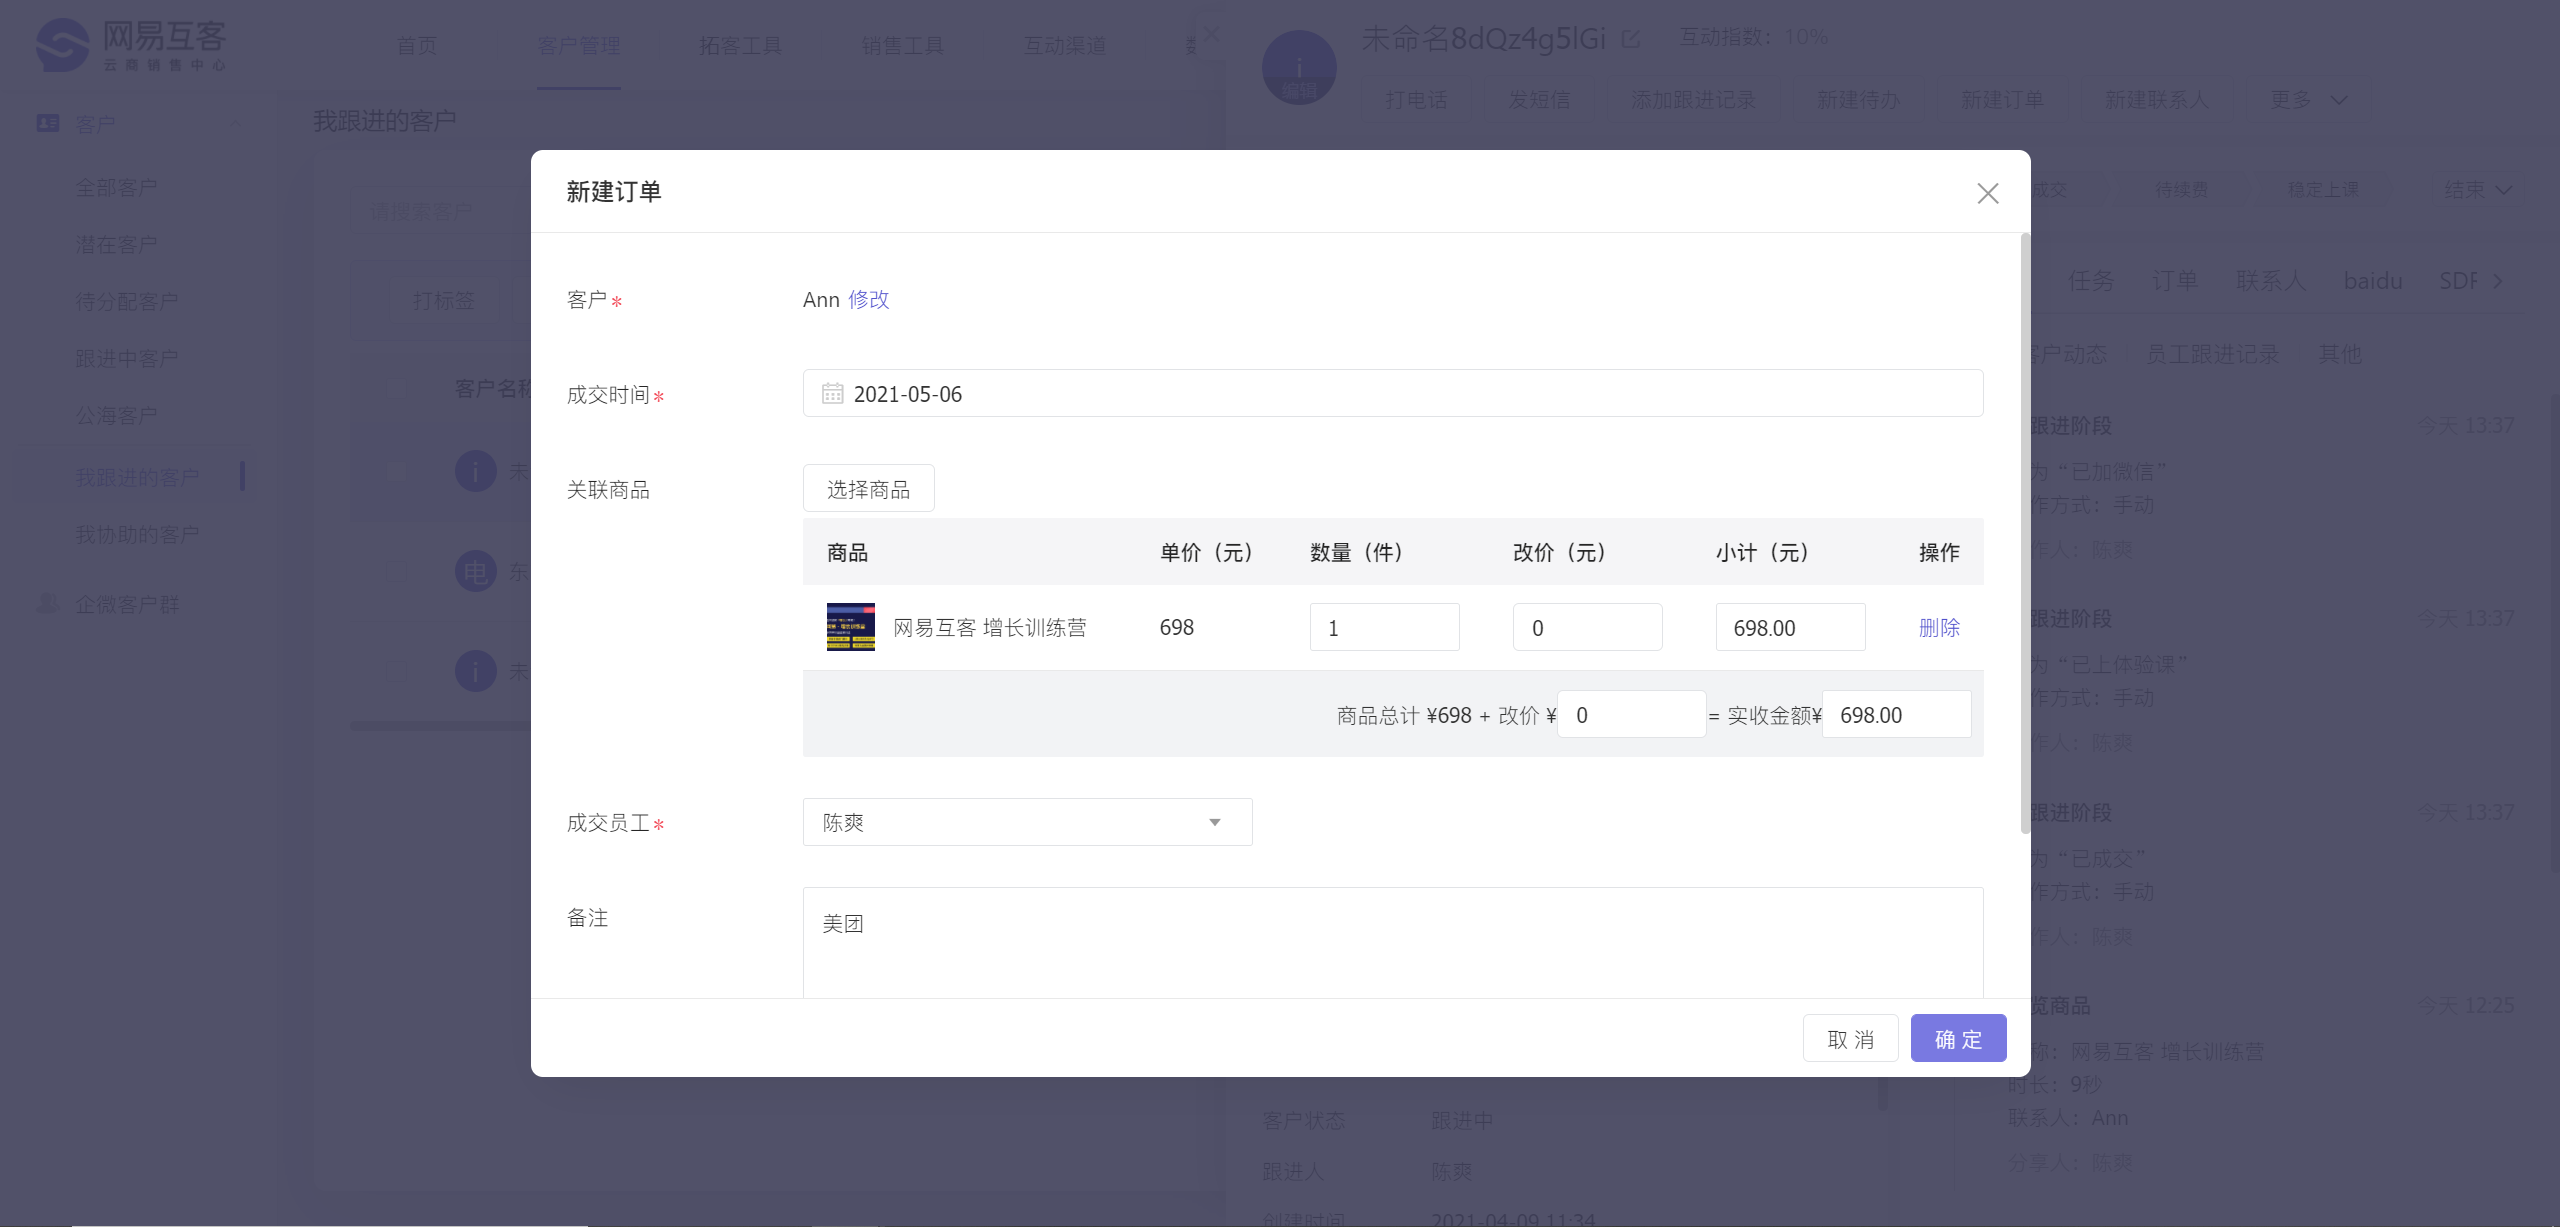The image size is (2560, 1227).
Task: Open 客户管理 tab in background nav
Action: (578, 46)
